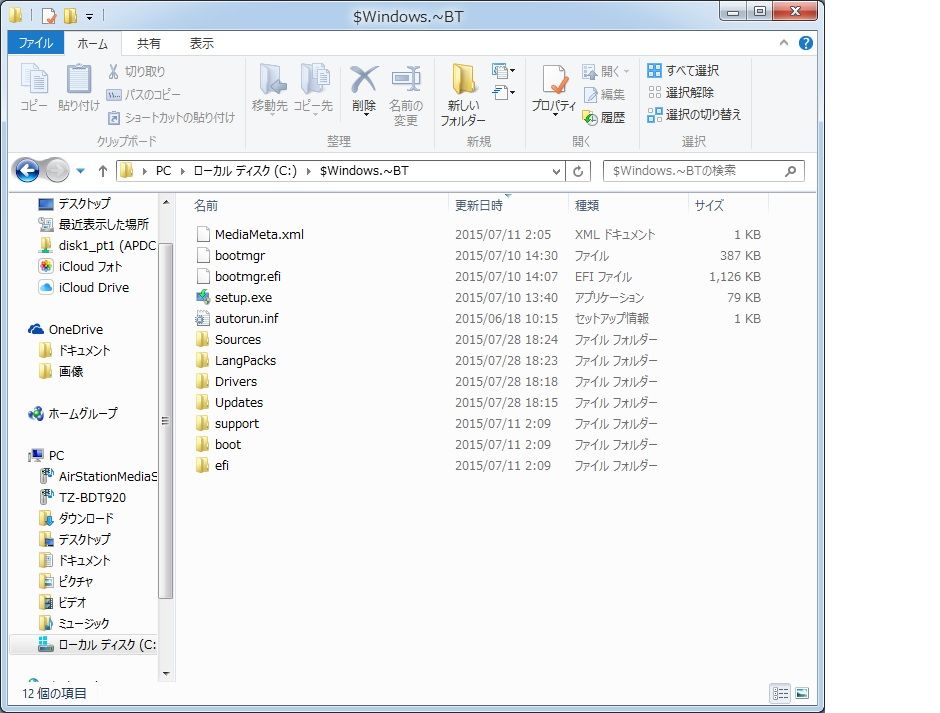Select ダウンロード in the navigation pane
Screen dimensions: 940x713
(86, 519)
